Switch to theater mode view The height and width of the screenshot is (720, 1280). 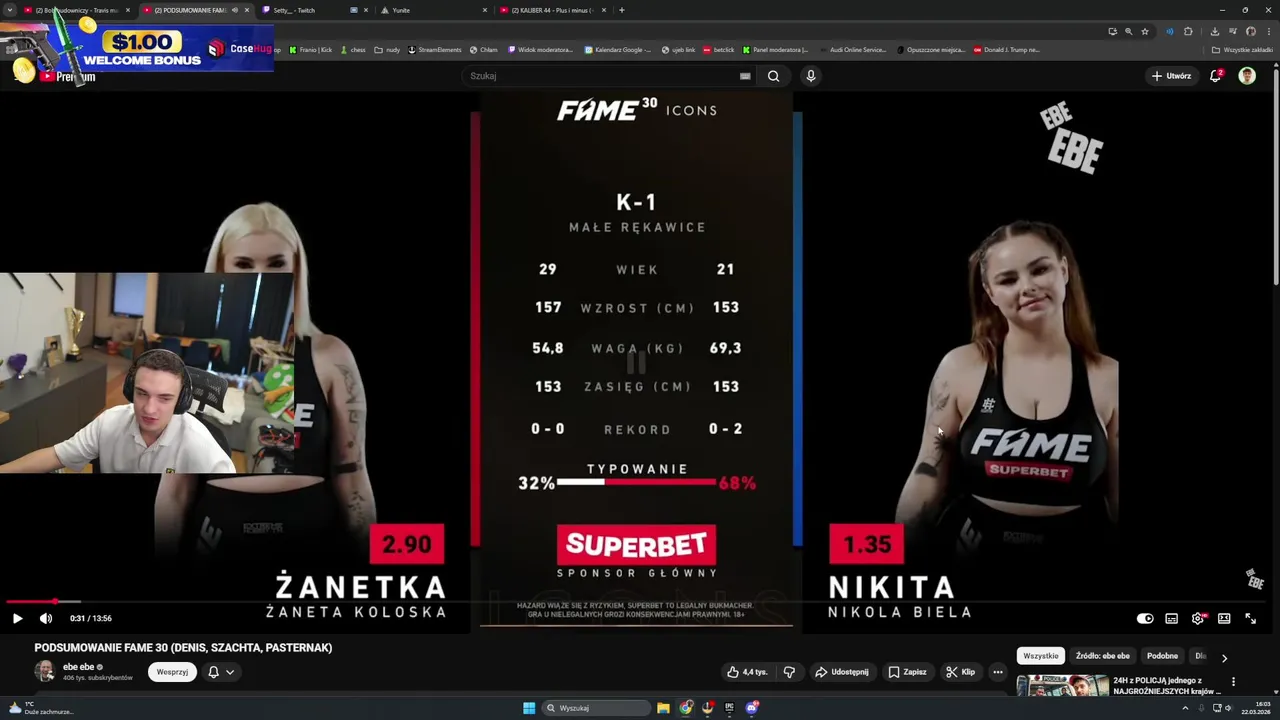pyautogui.click(x=1224, y=618)
